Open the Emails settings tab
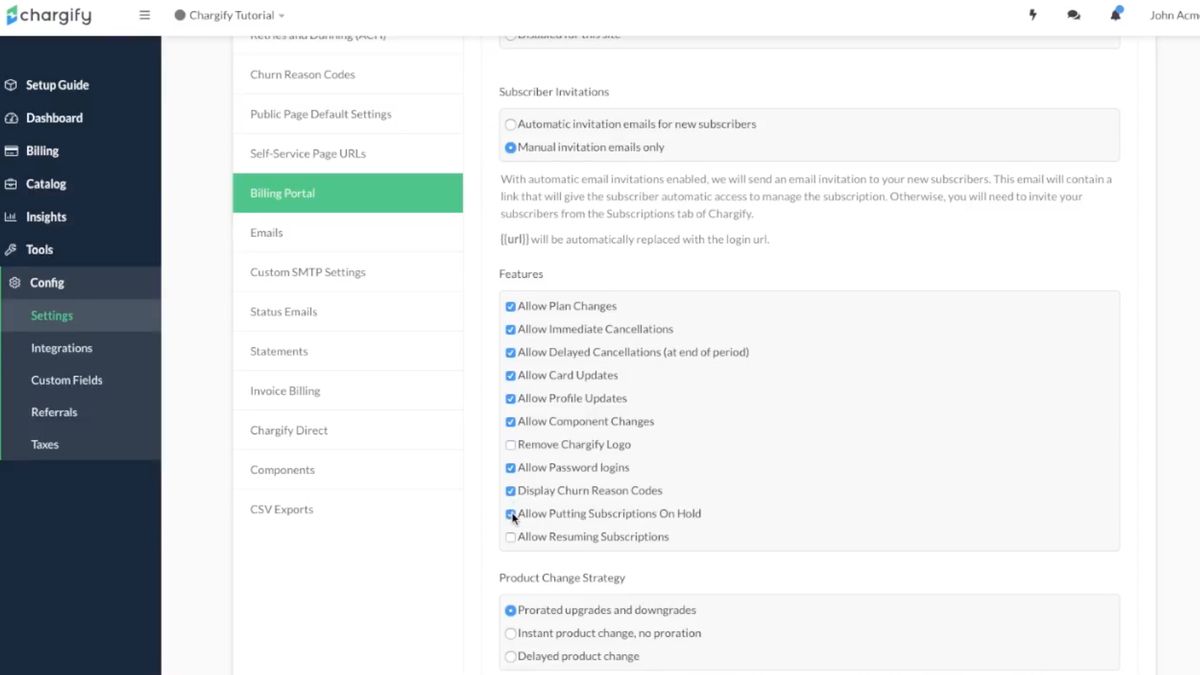 click(x=267, y=233)
